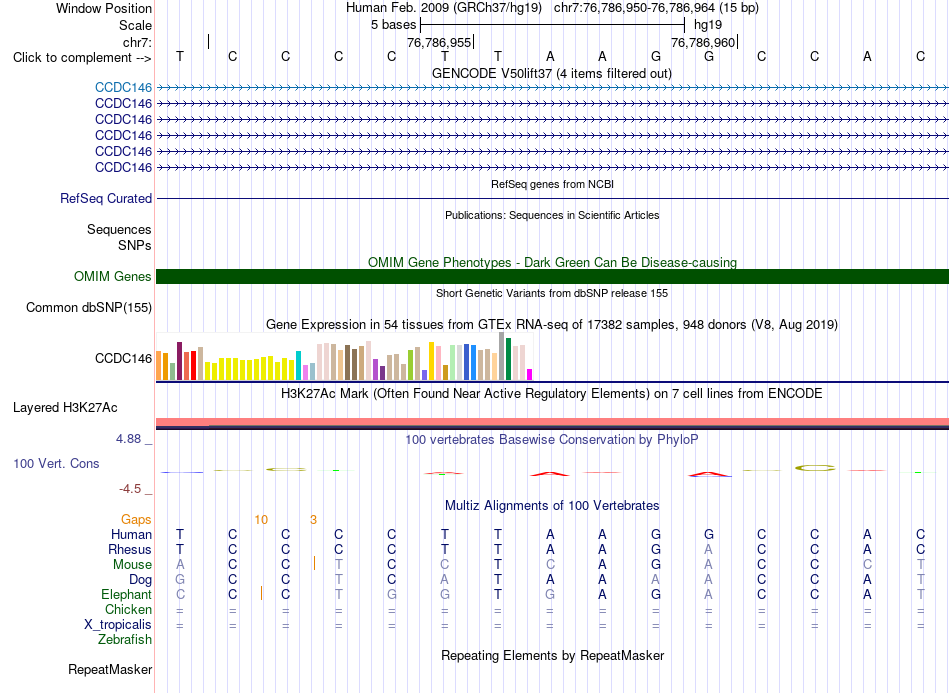Click the "5 bases" scale text
This screenshot has height=693, width=950.
[x=394, y=25]
